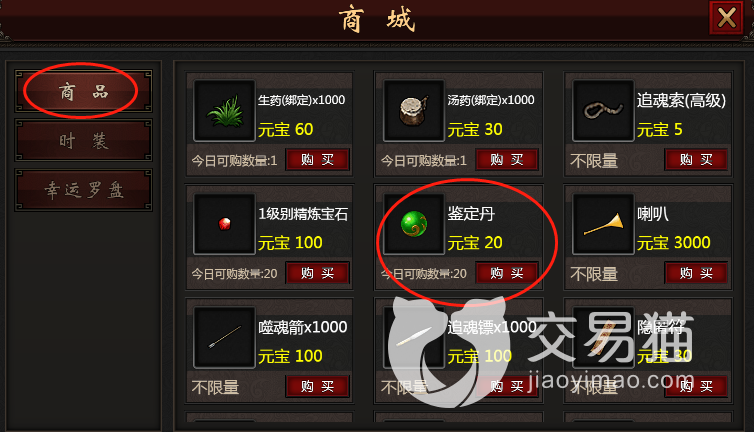Image resolution: width=754 pixels, height=432 pixels.
Task: Click the 噬魂箭 arrow item icon
Action: tap(224, 337)
